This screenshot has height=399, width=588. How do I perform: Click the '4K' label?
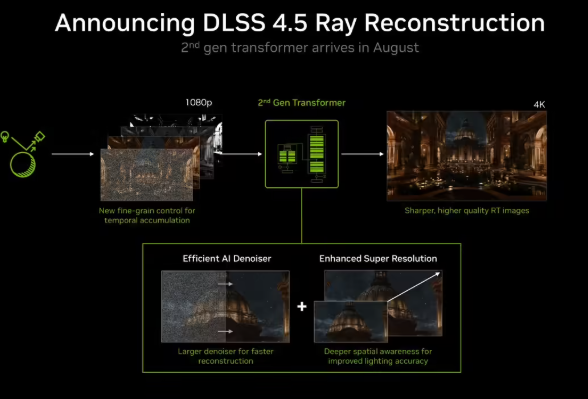(539, 105)
